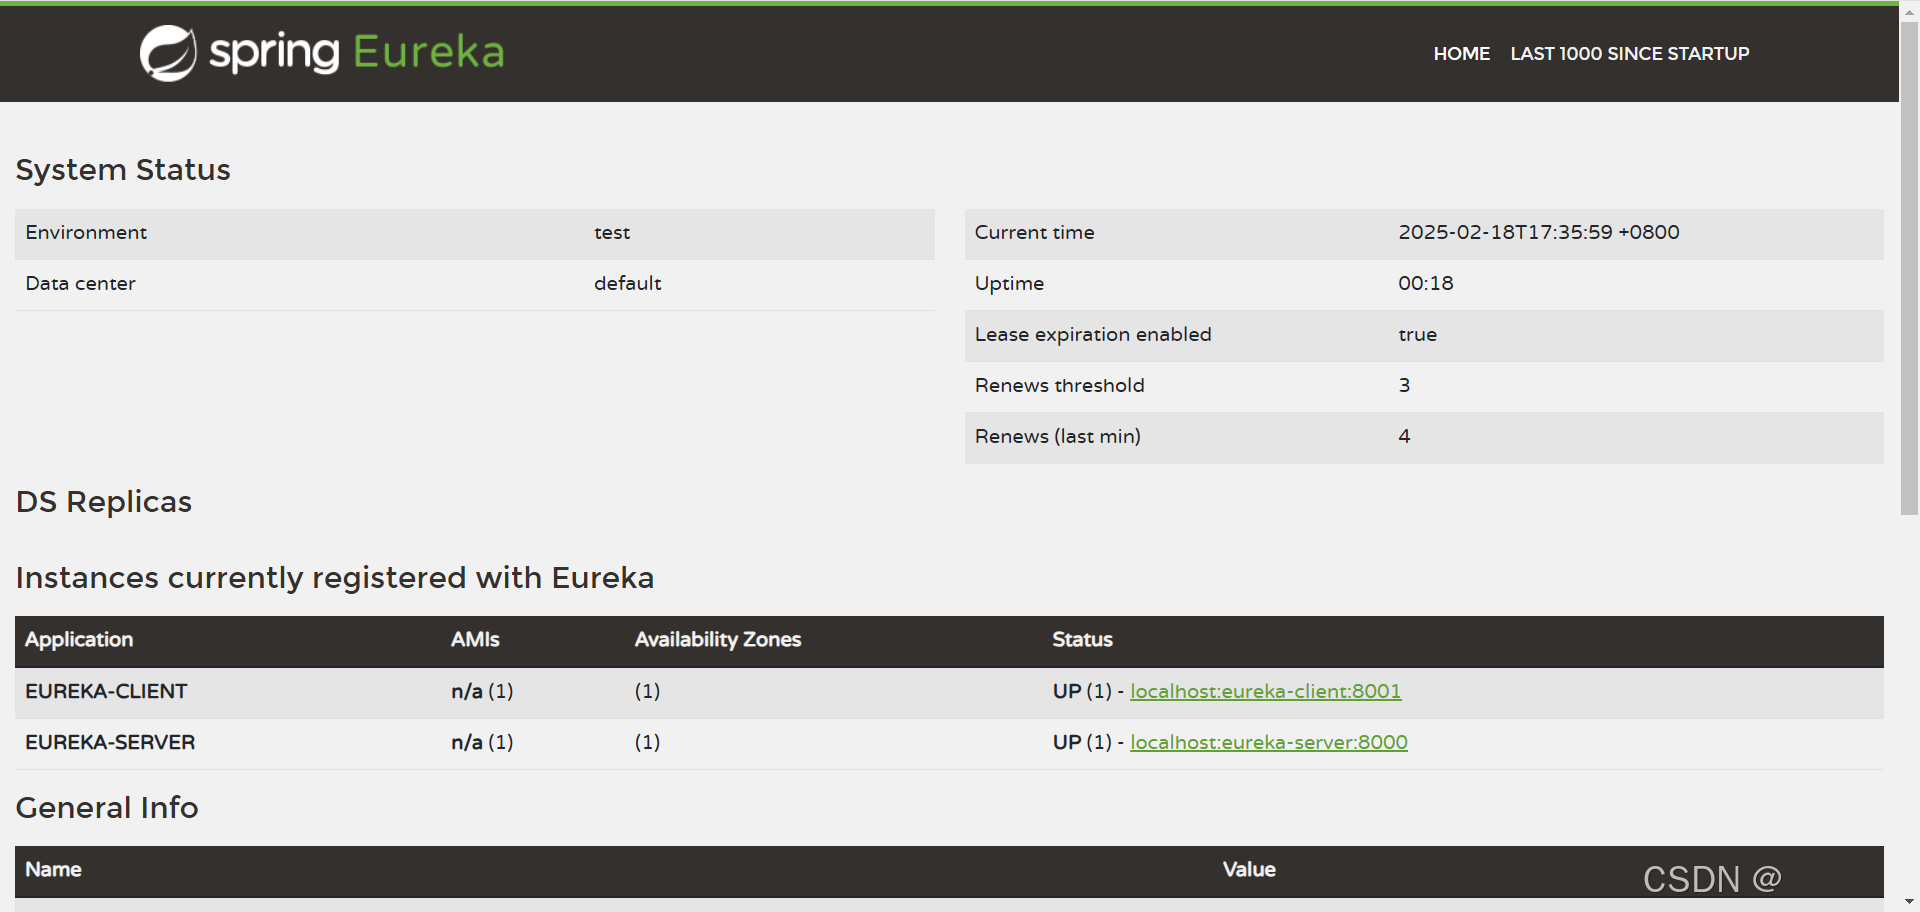The image size is (1920, 912).
Task: Click AMIs n/a (1) in EUREKA-CLIENT row
Action: pos(482,692)
